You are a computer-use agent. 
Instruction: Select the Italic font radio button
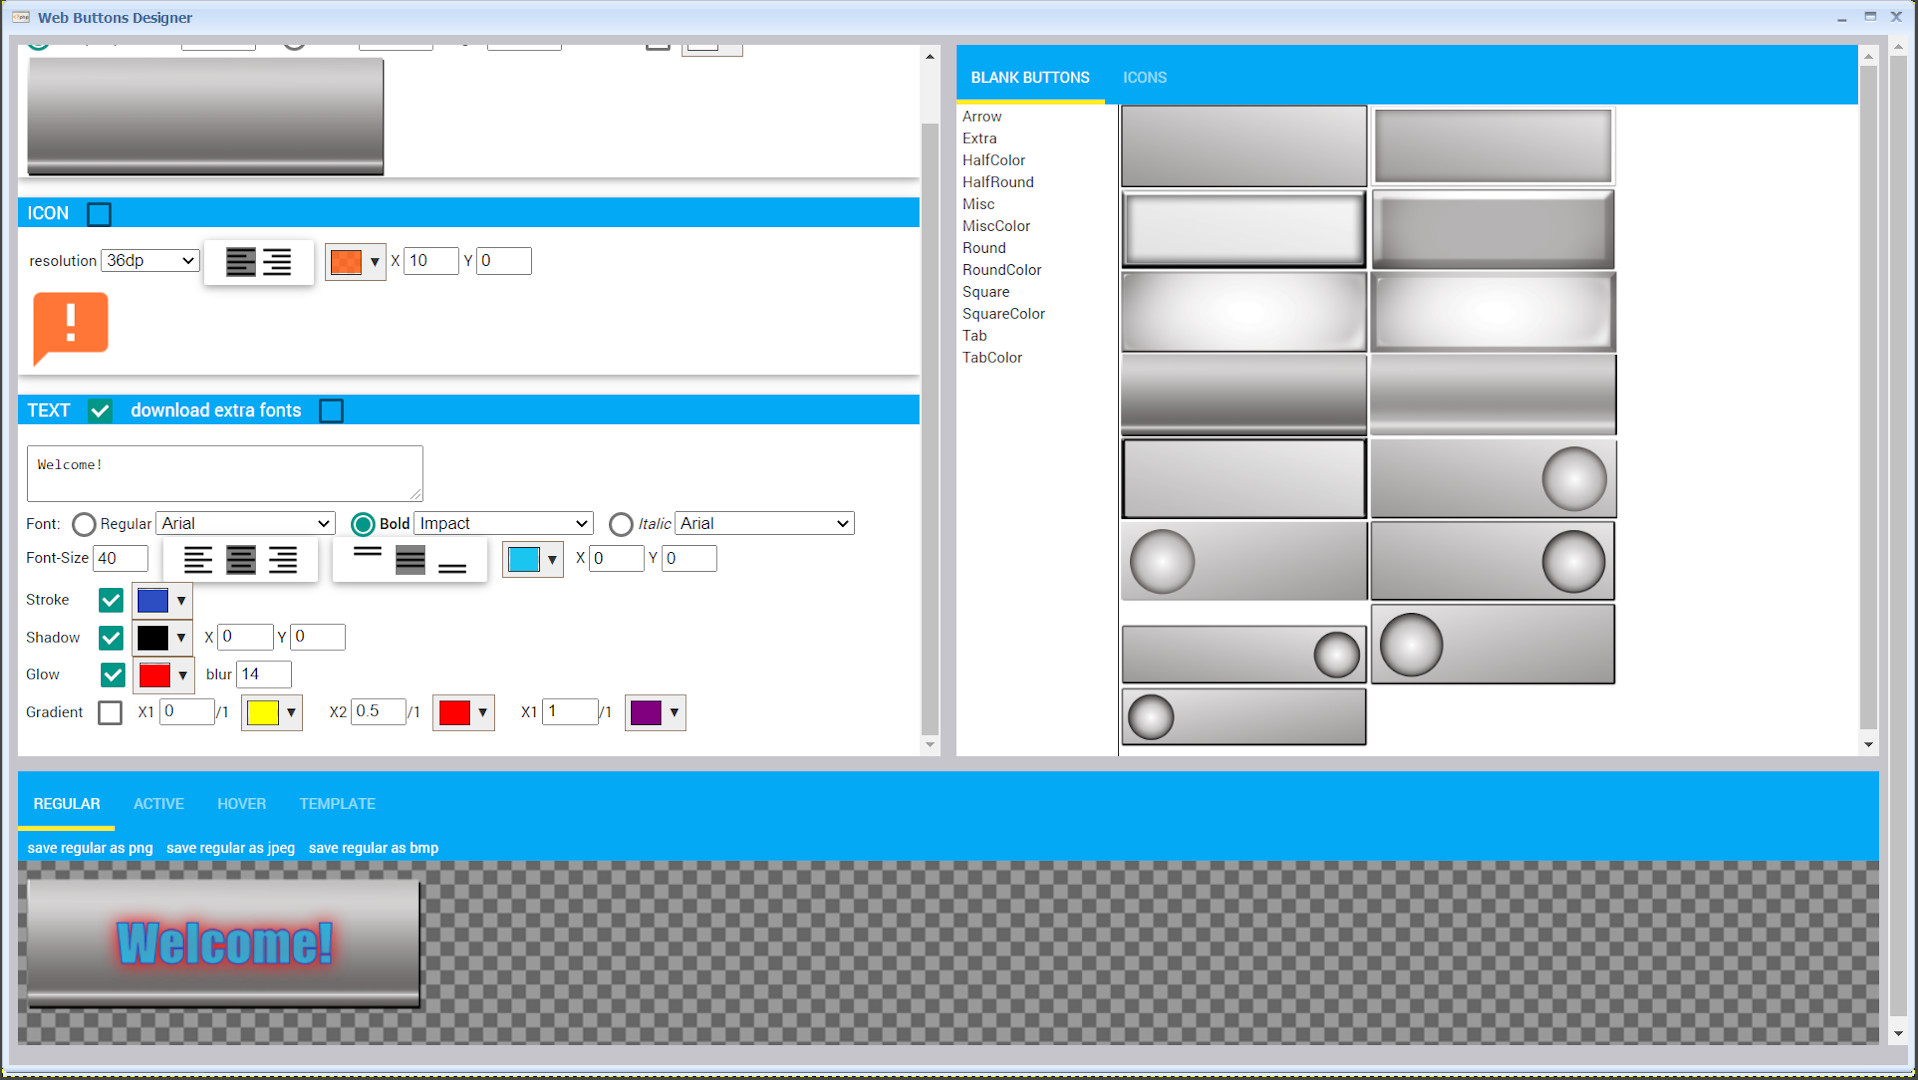tap(621, 523)
